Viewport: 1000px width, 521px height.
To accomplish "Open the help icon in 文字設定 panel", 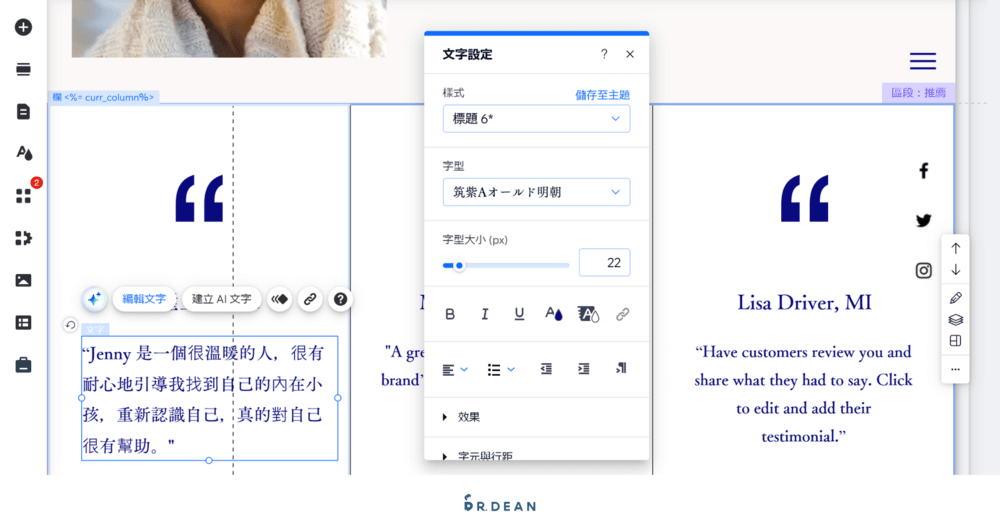I will coord(604,54).
